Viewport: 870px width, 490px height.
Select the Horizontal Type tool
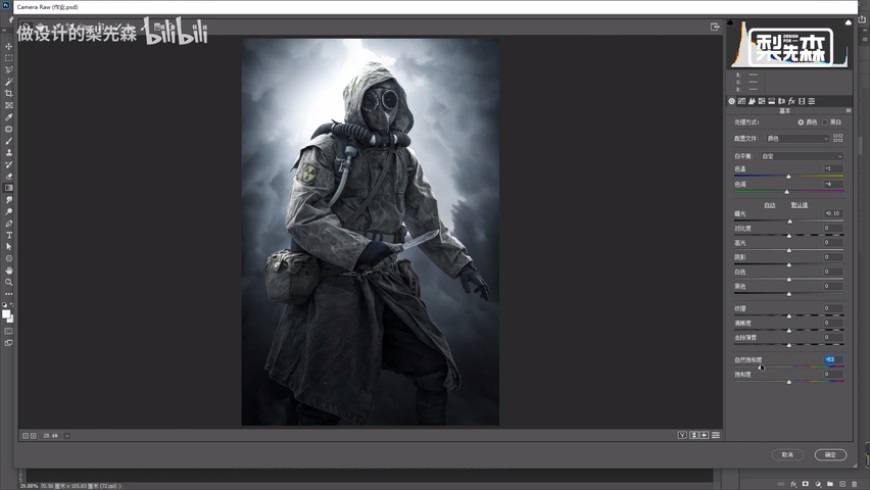9,234
